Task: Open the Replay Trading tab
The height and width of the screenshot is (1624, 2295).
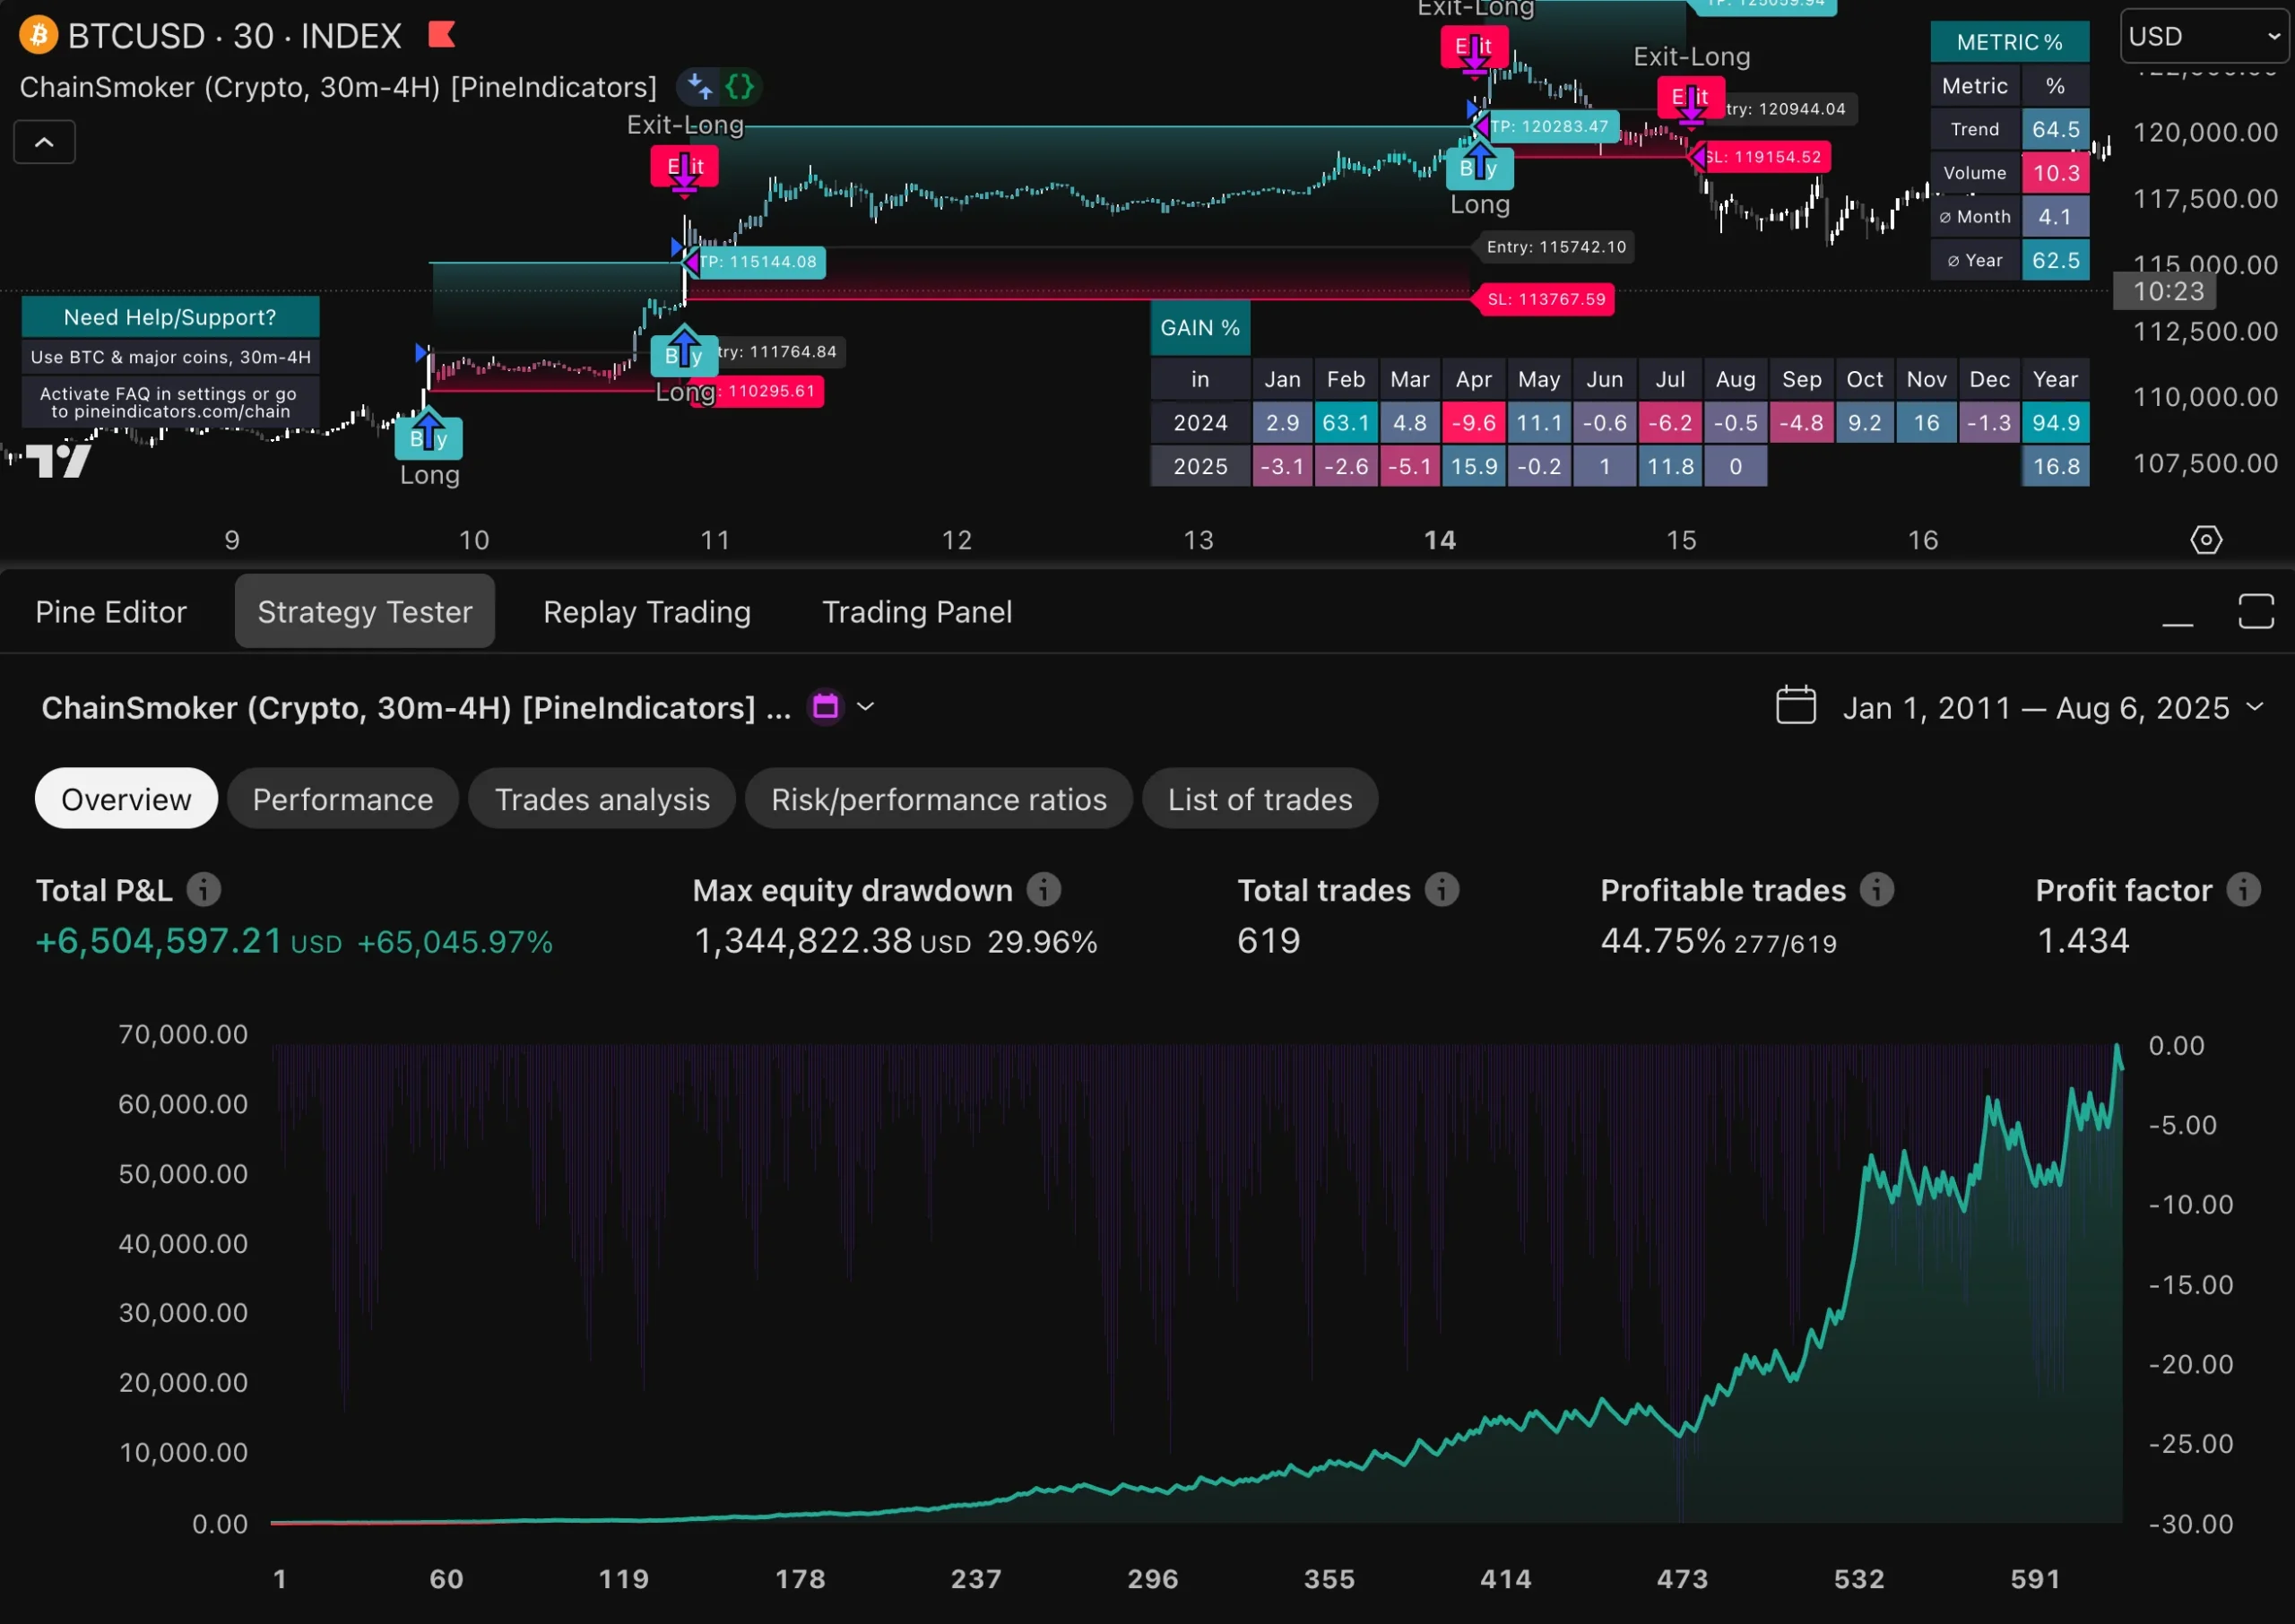Action: tap(647, 612)
